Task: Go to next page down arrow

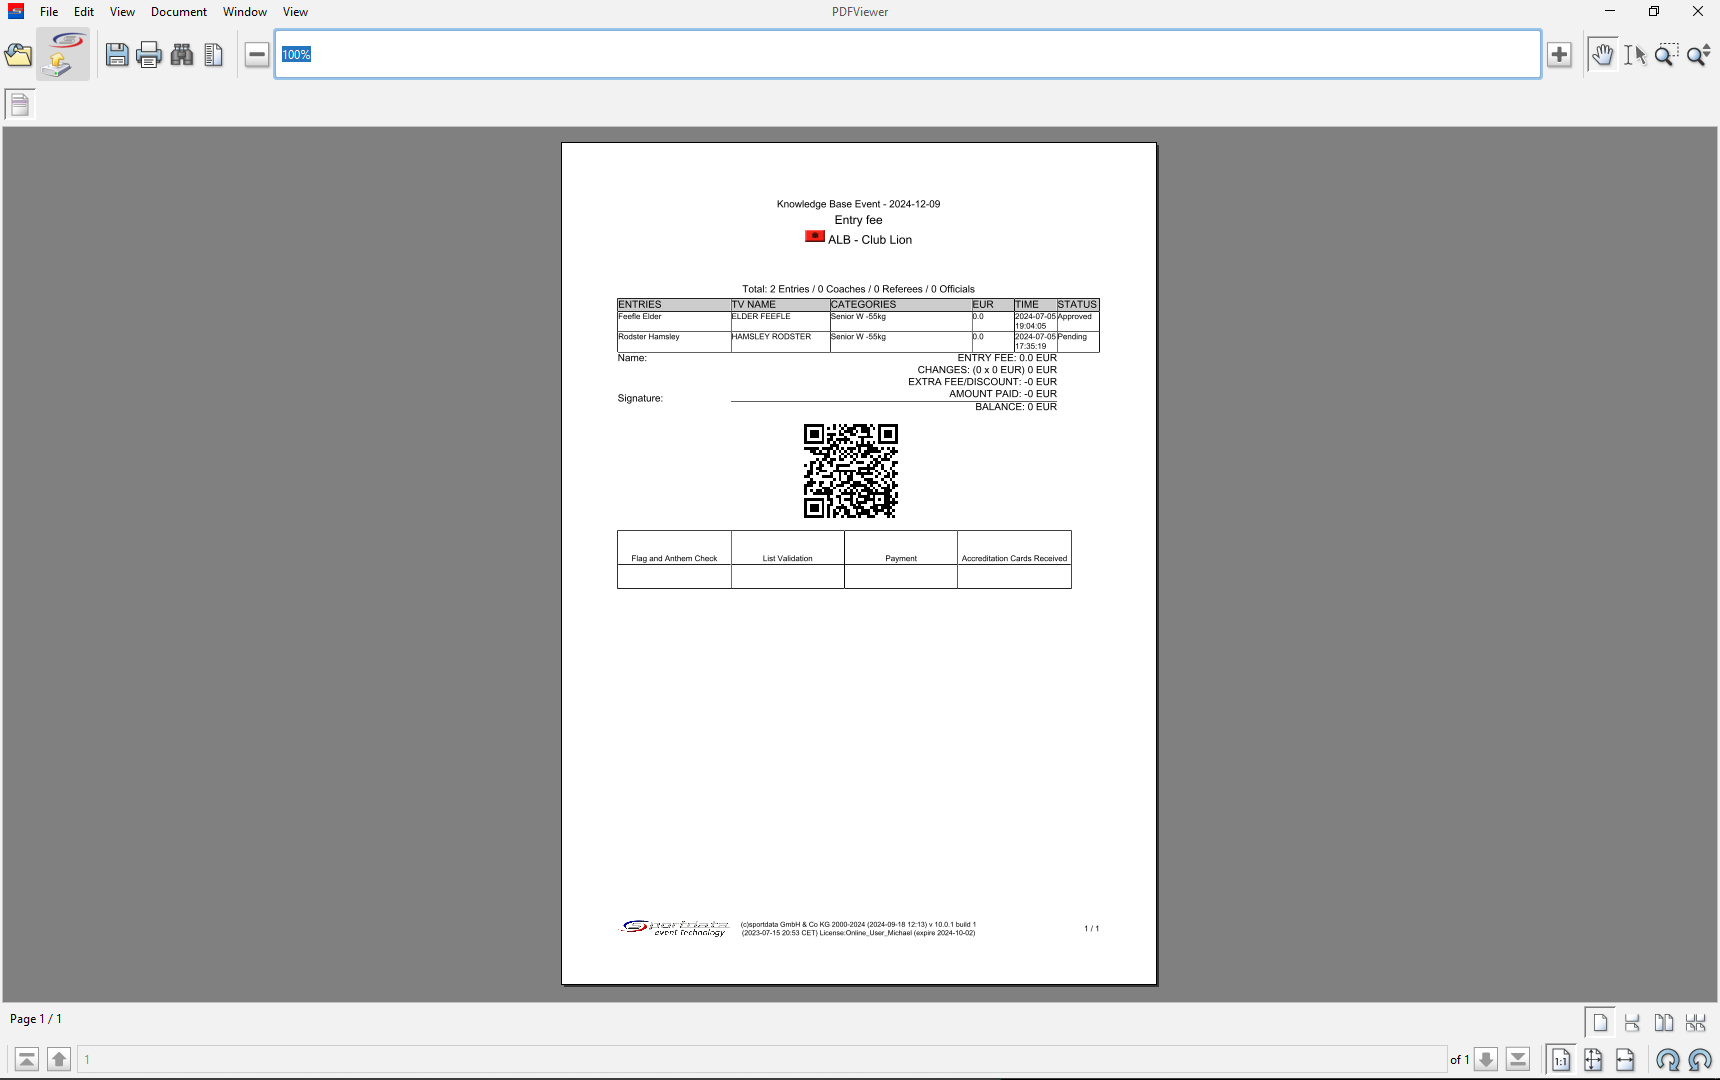Action: (1486, 1059)
